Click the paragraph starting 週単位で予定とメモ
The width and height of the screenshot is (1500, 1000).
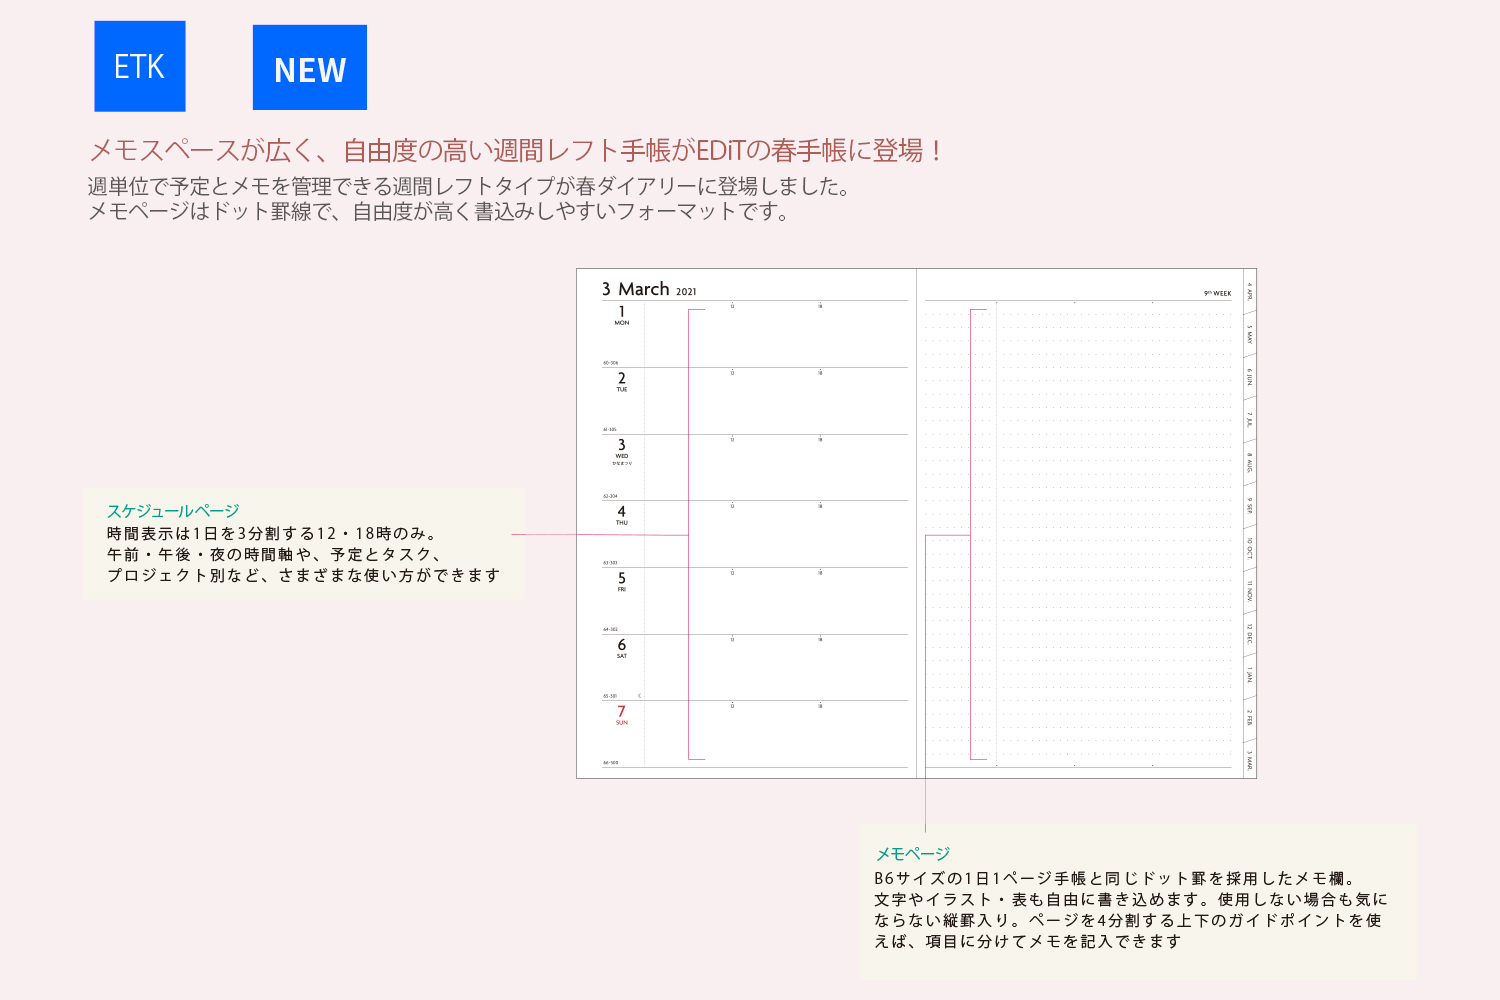(x=470, y=186)
